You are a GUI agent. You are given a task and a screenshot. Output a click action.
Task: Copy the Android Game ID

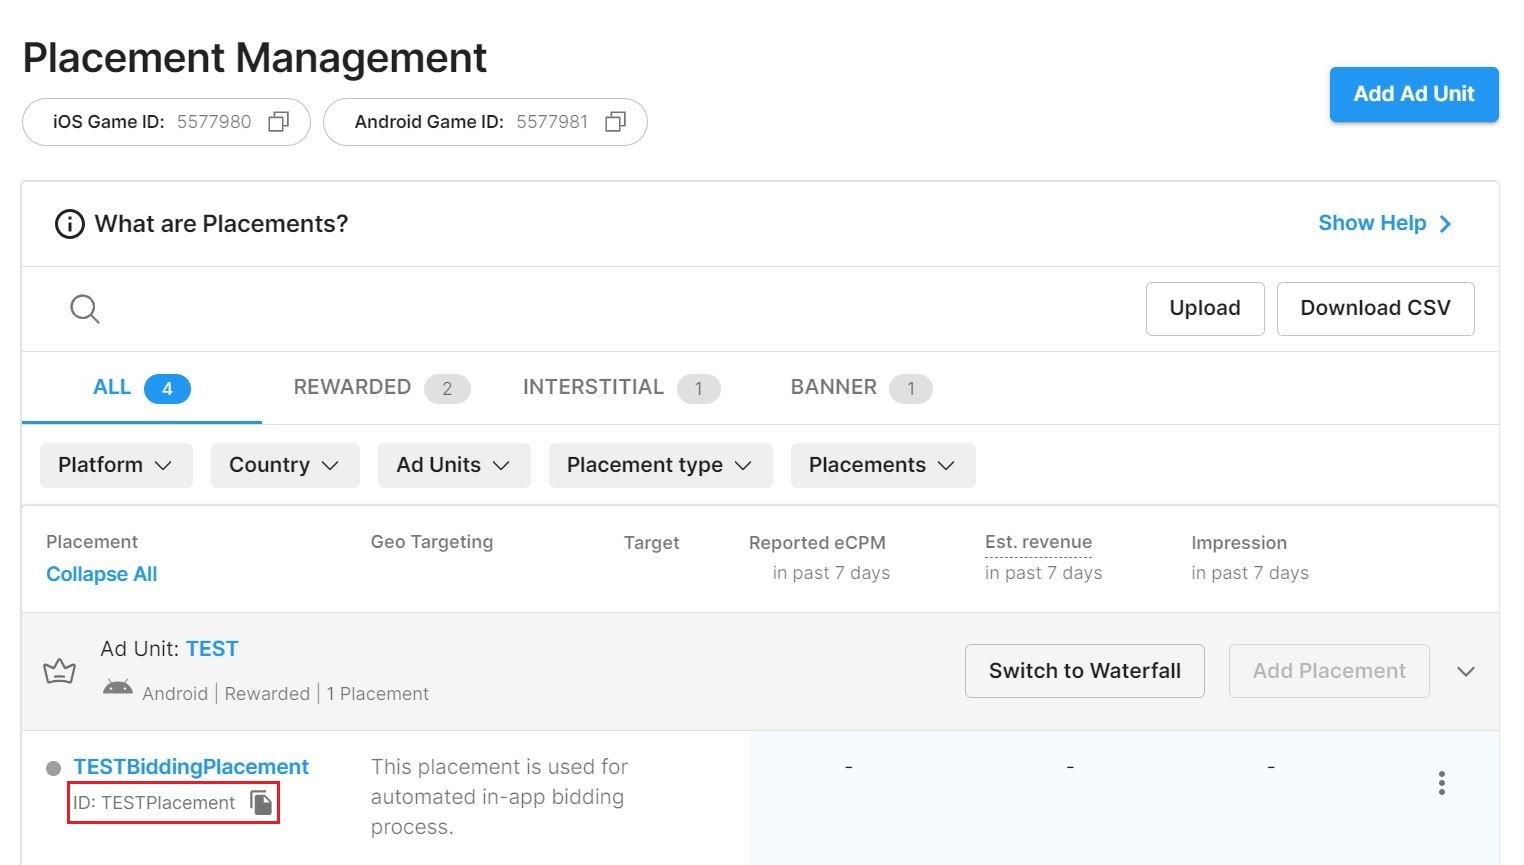616,122
